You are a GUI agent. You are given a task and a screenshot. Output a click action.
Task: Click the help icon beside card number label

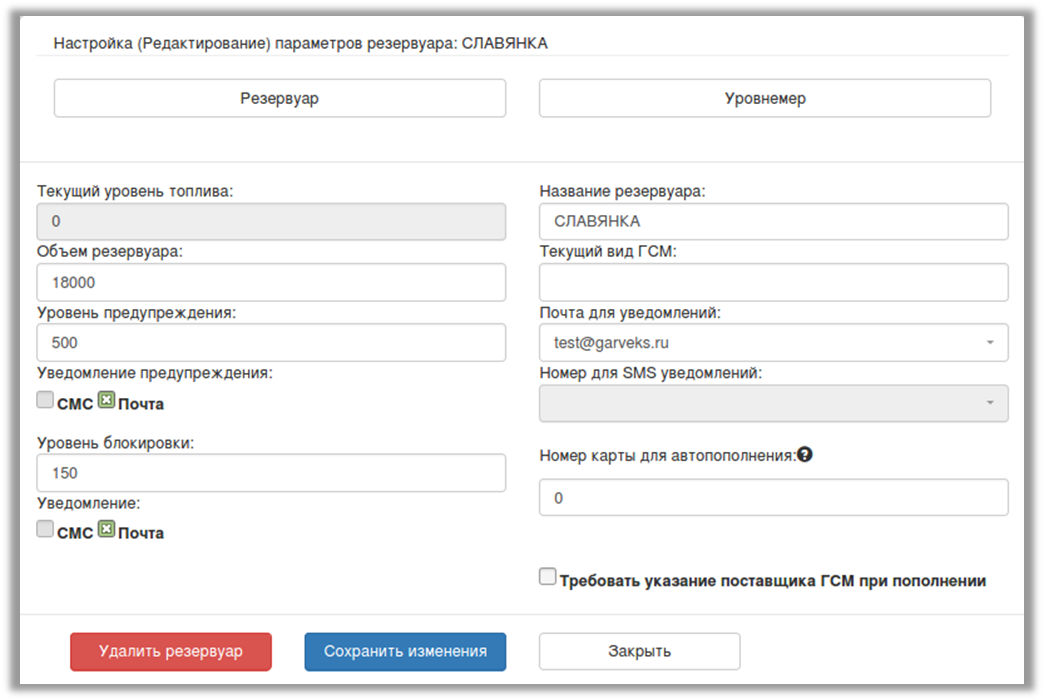pos(805,454)
